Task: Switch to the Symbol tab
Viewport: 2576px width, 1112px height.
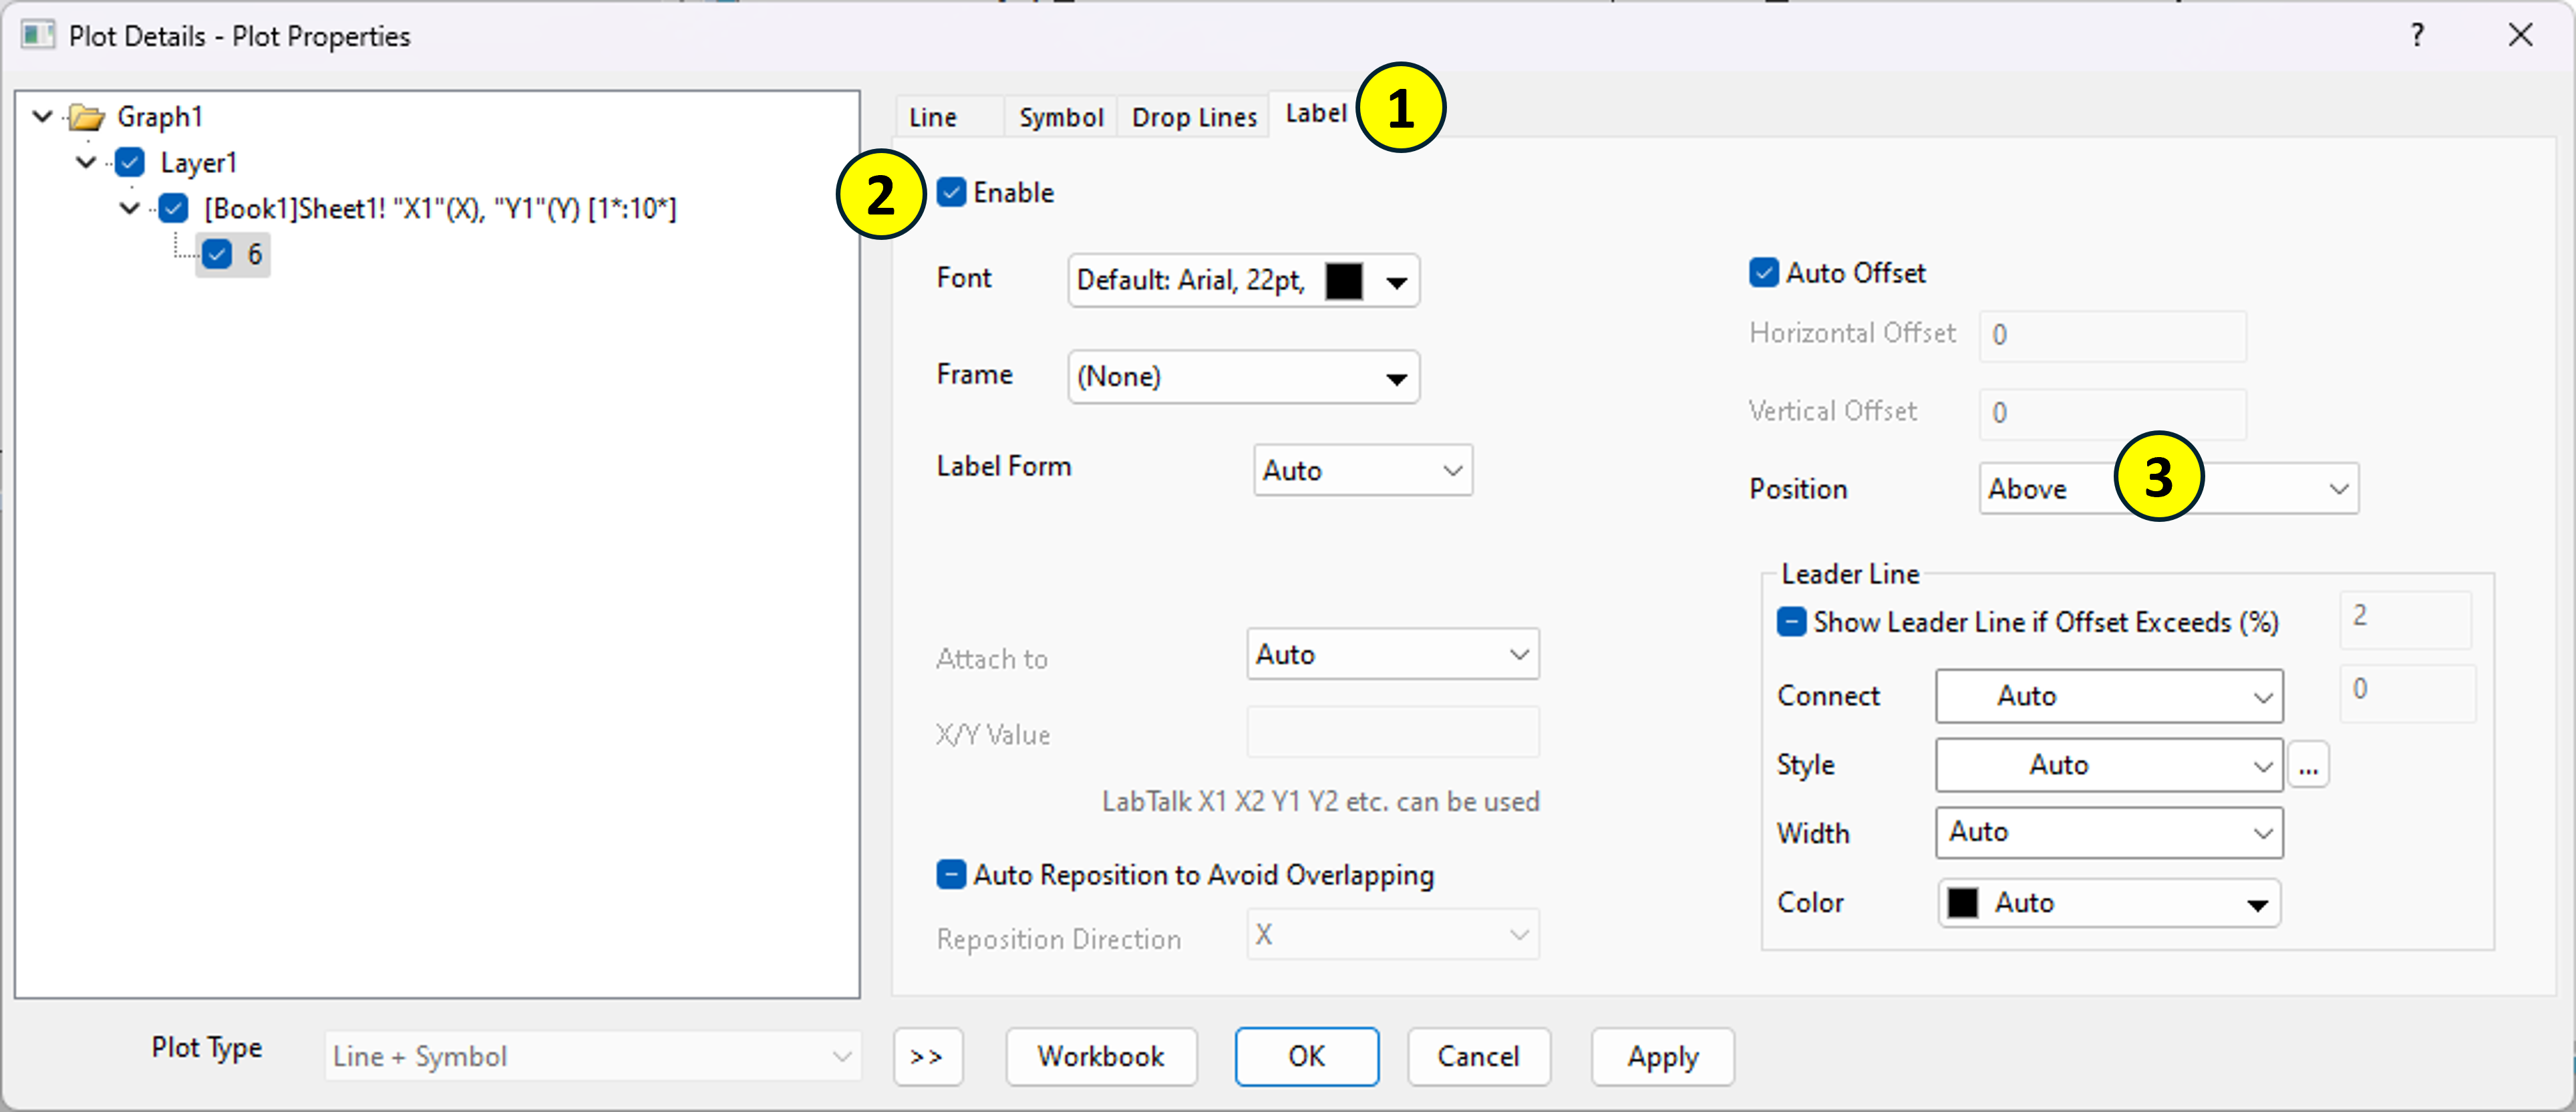Action: (1060, 118)
